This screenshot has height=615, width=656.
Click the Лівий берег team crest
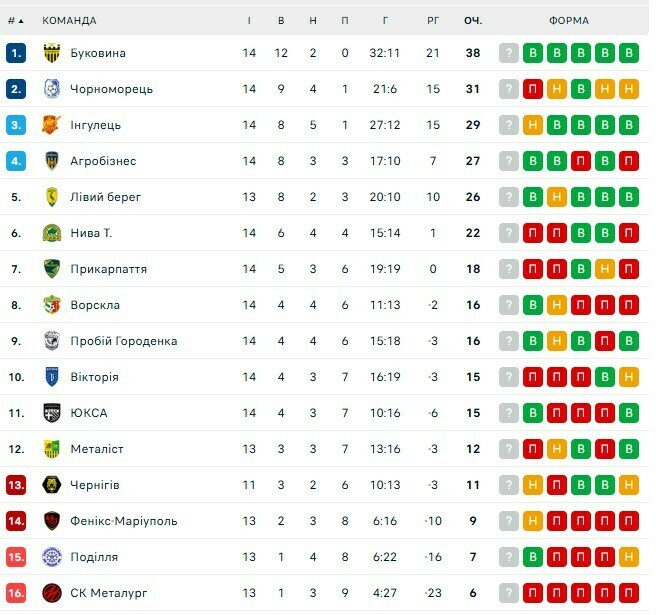click(x=52, y=197)
